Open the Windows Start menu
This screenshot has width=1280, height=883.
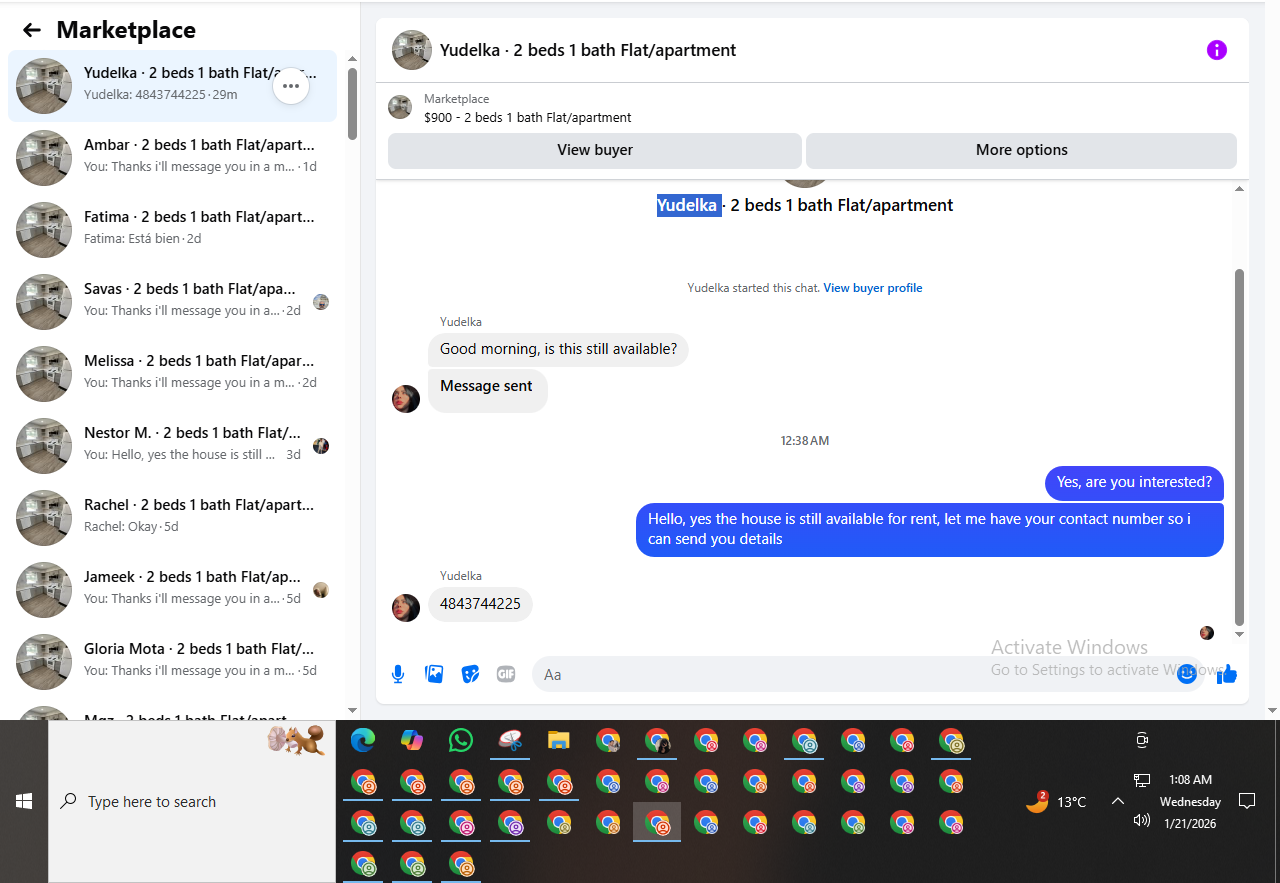pos(24,801)
